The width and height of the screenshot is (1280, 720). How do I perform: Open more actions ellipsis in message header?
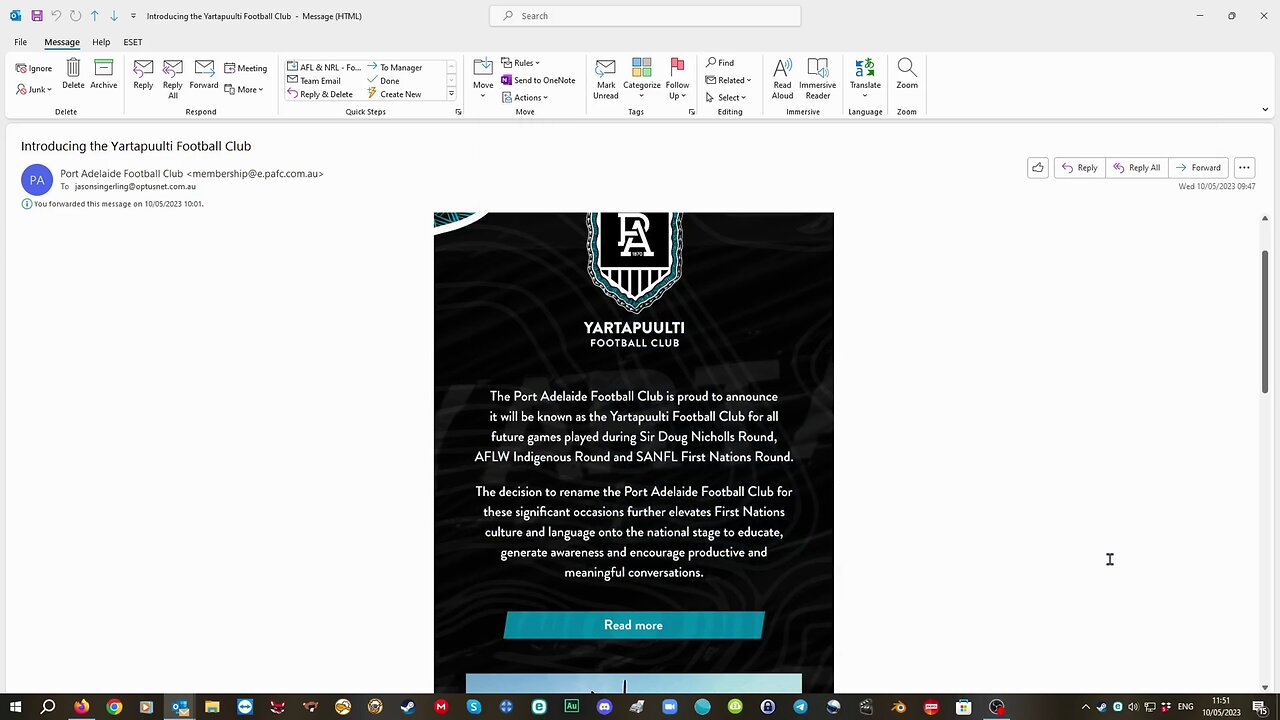[1244, 168]
